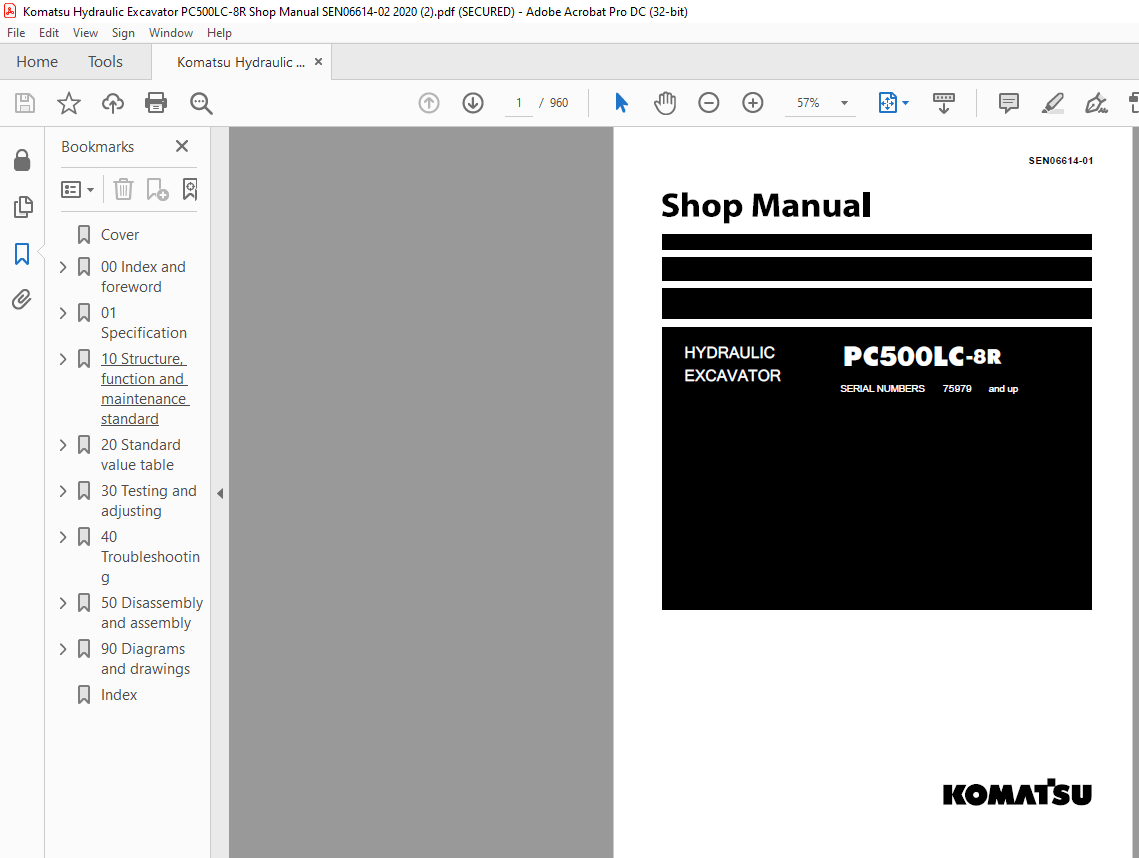Expand 30 Testing and adjusting bookmark
This screenshot has height=858, width=1139.
tap(63, 491)
